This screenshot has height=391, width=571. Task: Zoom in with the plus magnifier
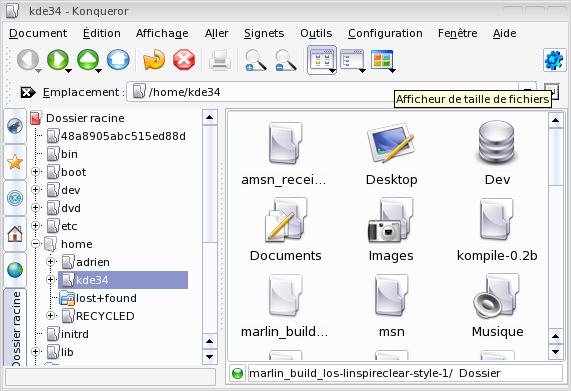click(x=255, y=60)
